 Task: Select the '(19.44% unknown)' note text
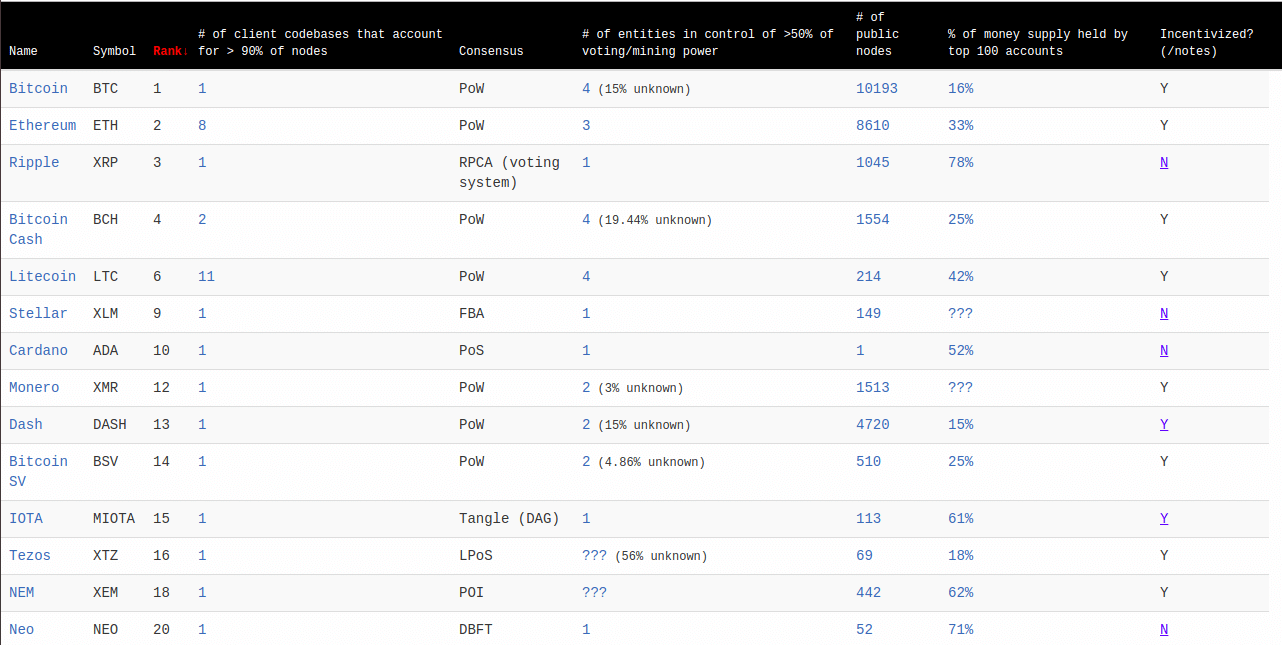click(x=655, y=219)
